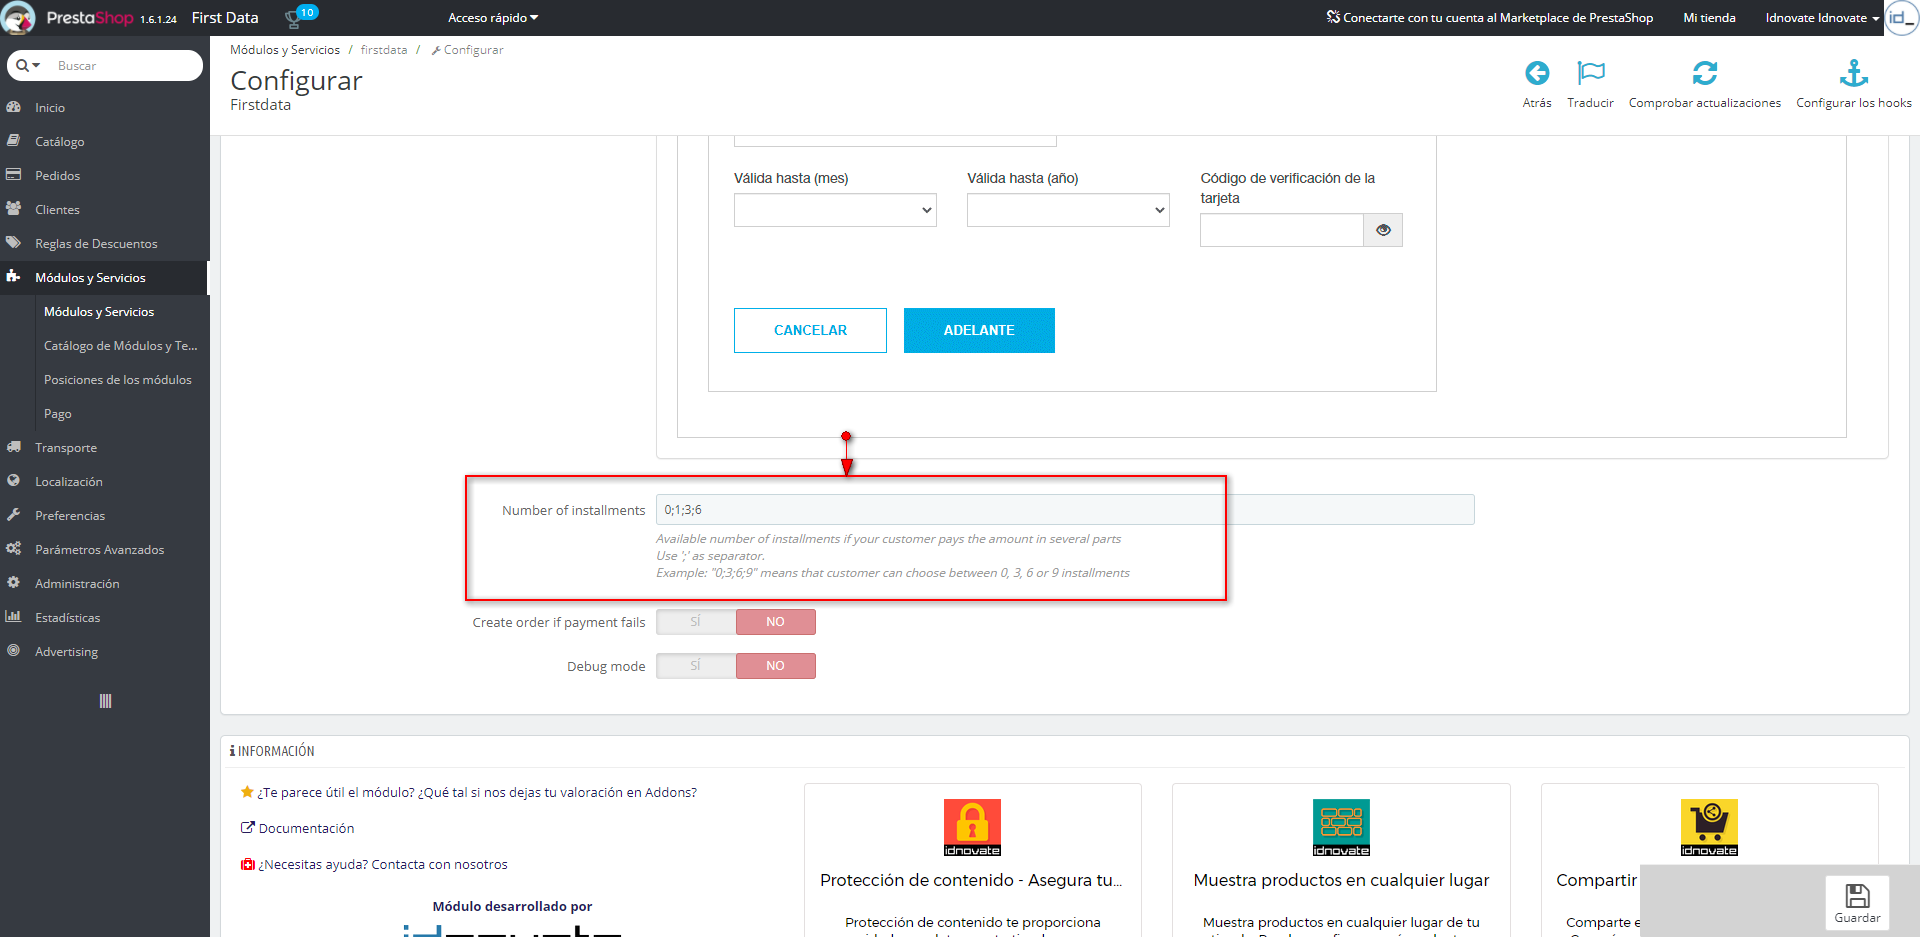Image resolution: width=1920 pixels, height=937 pixels.
Task: Click the Preferencias wrench icon
Action: pyautogui.click(x=14, y=515)
